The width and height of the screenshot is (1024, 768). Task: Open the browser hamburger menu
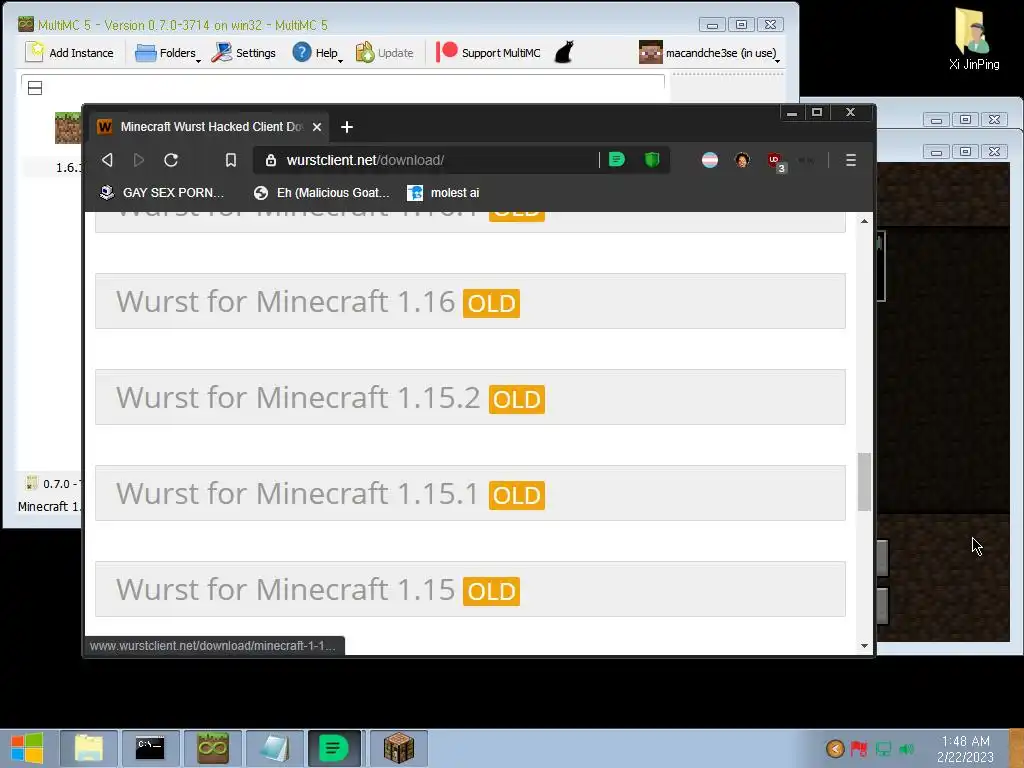pyautogui.click(x=850, y=160)
